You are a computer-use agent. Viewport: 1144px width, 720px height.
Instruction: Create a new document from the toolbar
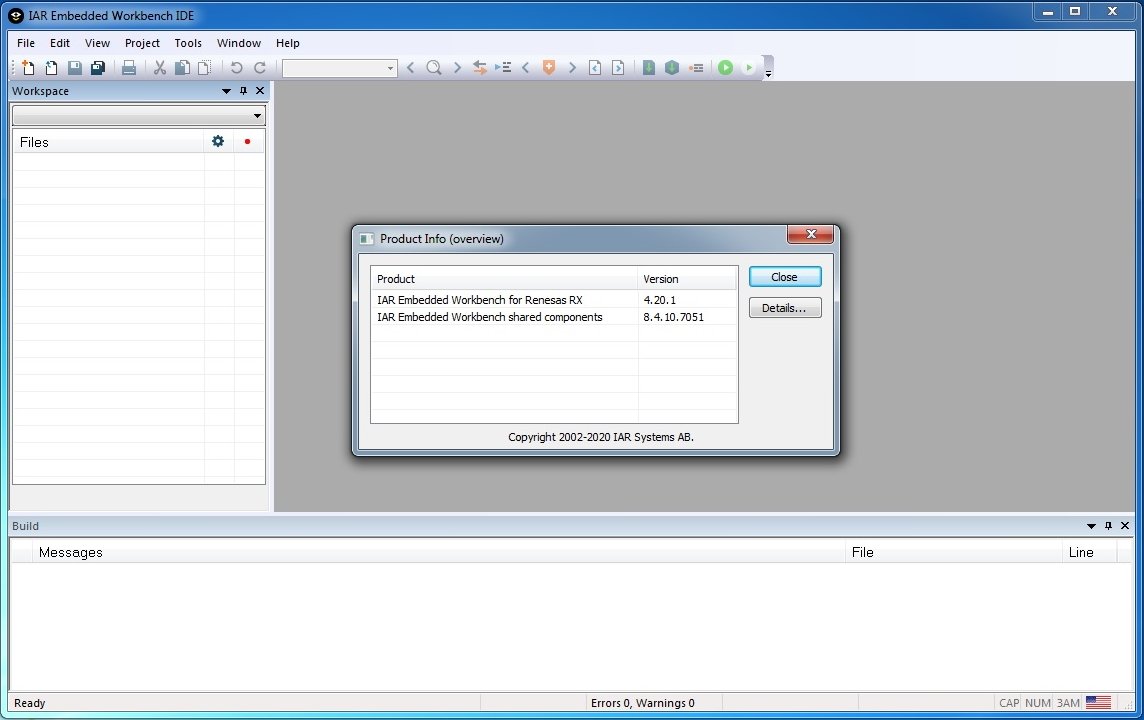(28, 68)
